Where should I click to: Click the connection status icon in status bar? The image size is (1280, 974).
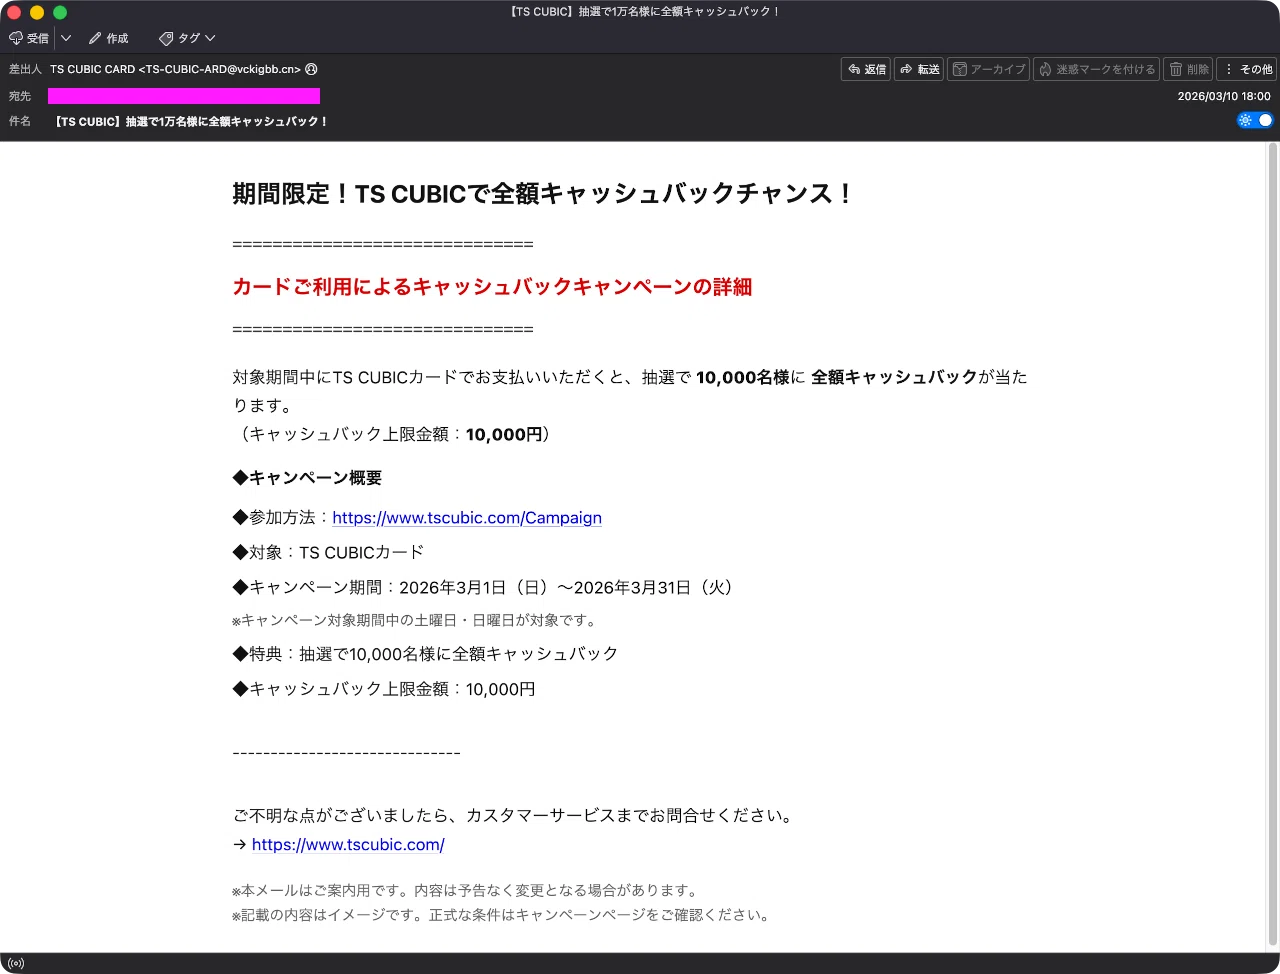(x=15, y=964)
